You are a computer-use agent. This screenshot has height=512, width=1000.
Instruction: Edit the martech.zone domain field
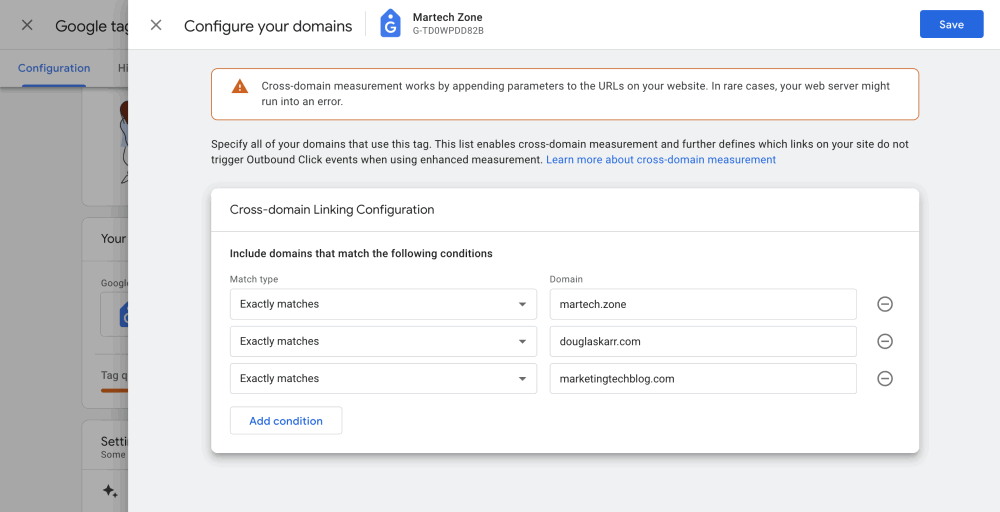tap(703, 304)
